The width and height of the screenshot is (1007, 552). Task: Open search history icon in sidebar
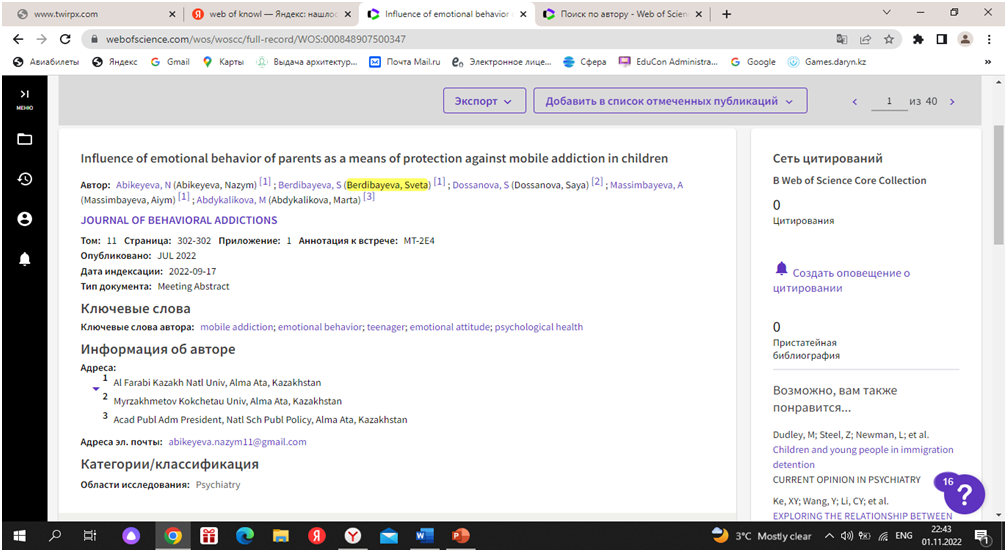[24, 179]
